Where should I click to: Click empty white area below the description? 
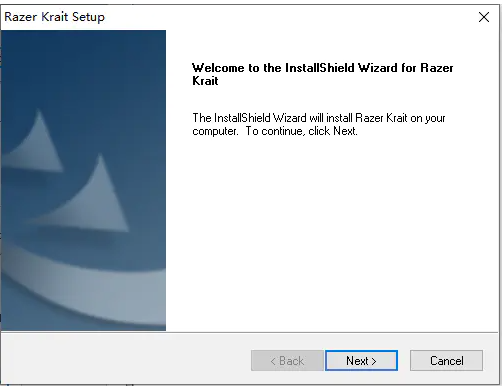333,233
